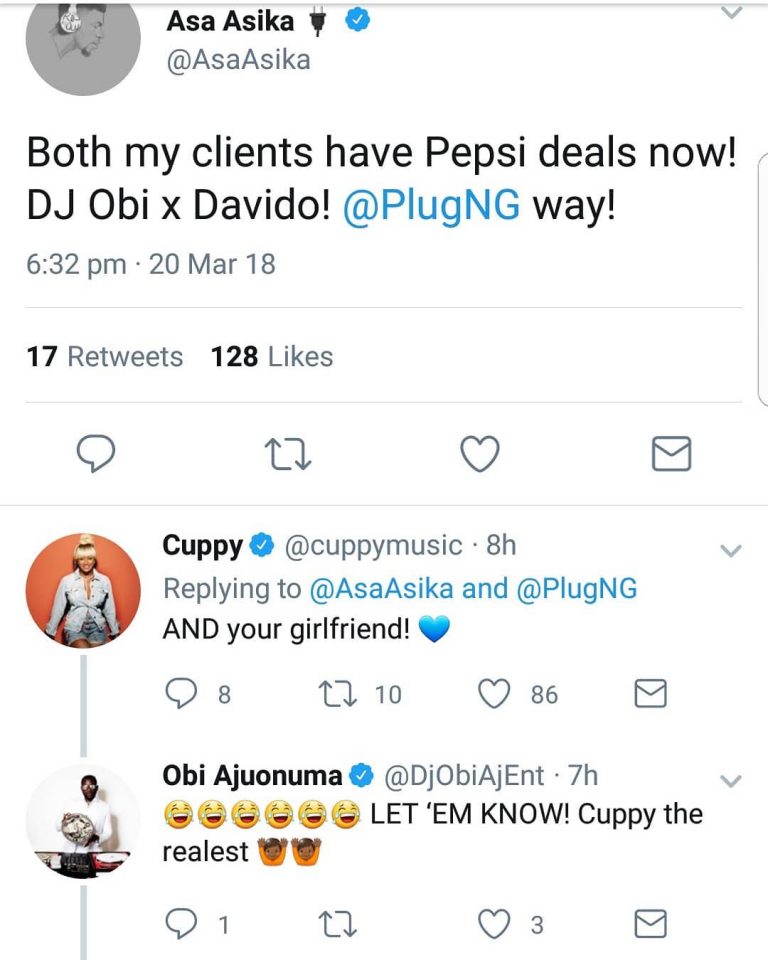This screenshot has width=768, height=960.
Task: Retweet the Pepsi deals tweet
Action: tap(288, 455)
